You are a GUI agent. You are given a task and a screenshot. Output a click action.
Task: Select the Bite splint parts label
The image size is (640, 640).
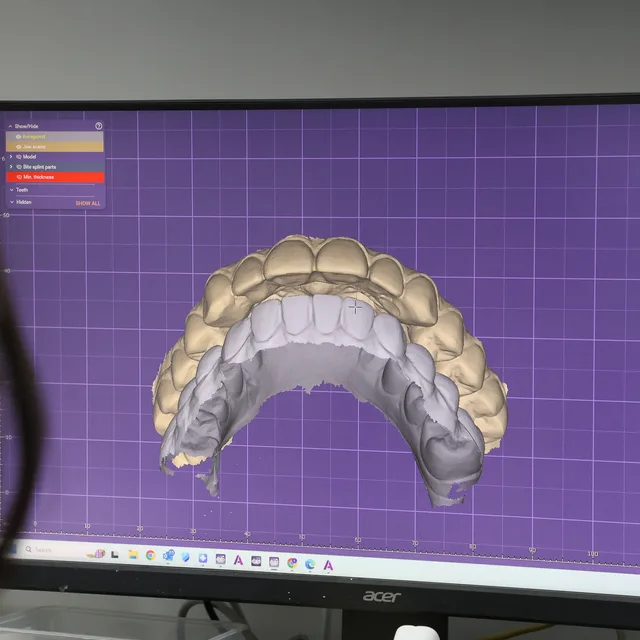(40, 167)
